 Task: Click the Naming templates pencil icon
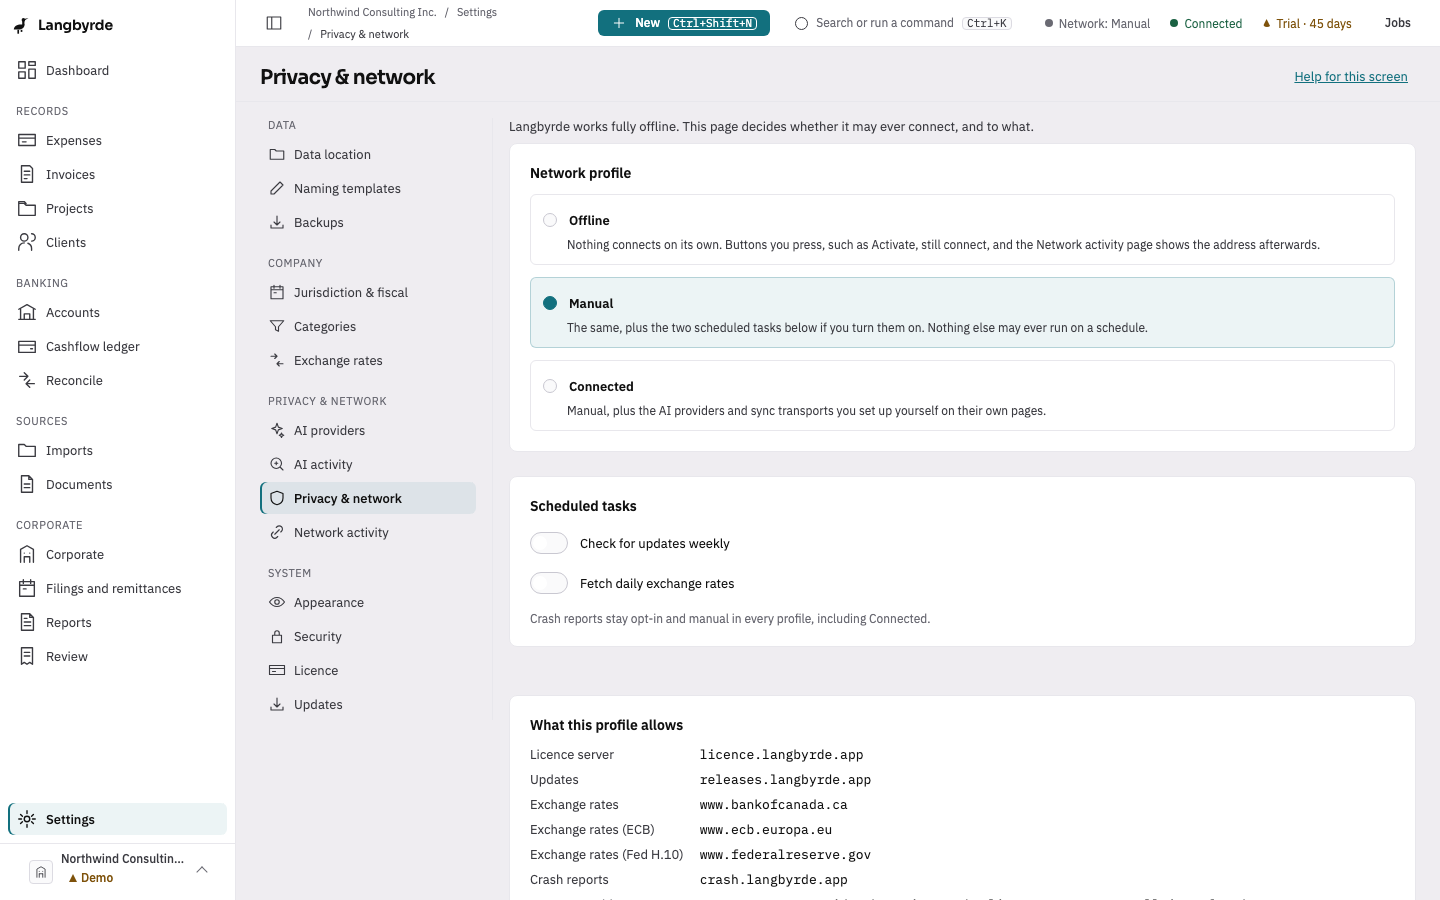pos(277,188)
